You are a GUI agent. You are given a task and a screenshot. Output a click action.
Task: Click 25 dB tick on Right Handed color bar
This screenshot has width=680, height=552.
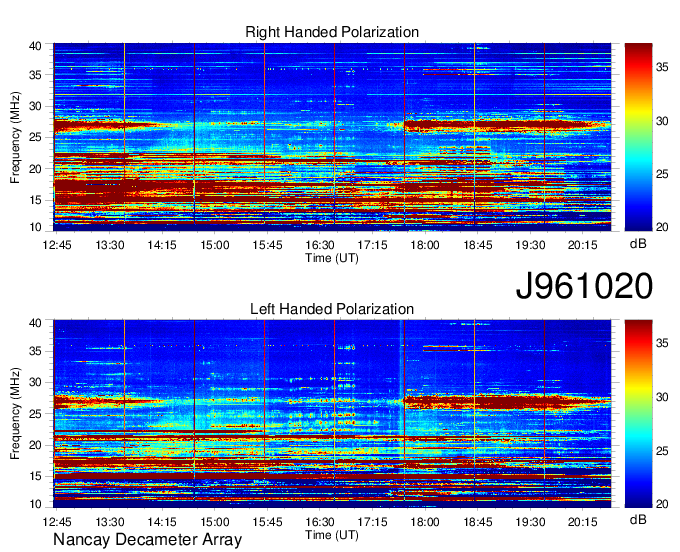click(x=662, y=174)
